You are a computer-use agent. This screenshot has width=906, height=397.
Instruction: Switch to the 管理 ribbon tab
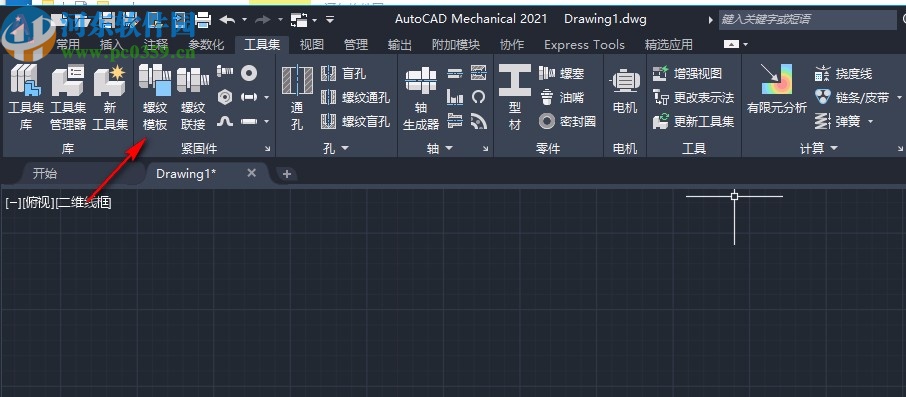[x=355, y=44]
